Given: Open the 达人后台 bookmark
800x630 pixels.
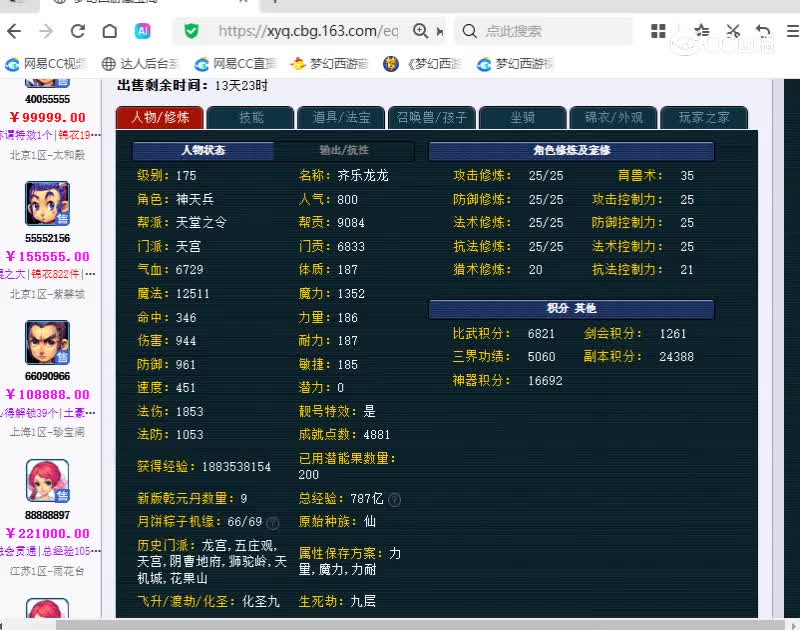Looking at the screenshot, I should pyautogui.click(x=140, y=64).
